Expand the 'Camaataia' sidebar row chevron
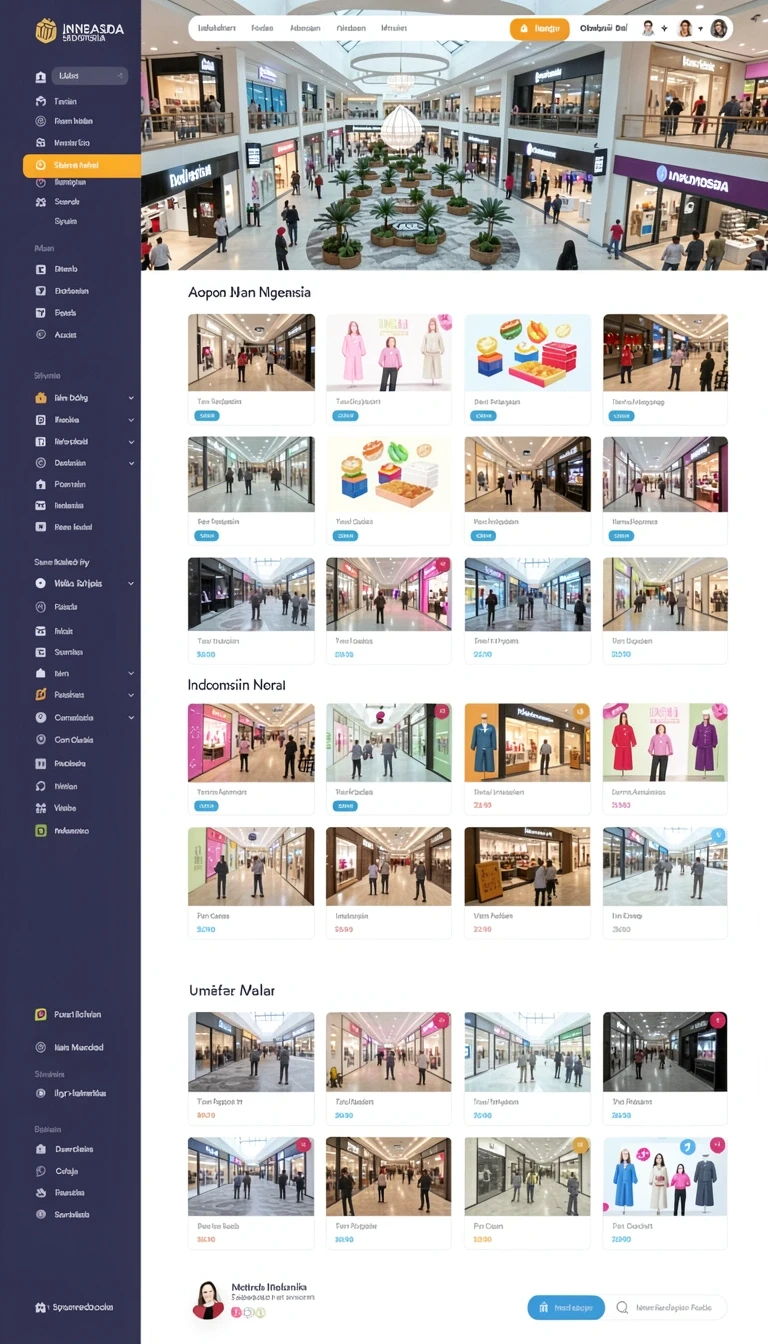Image resolution: width=768 pixels, height=1344 pixels. 131,717
